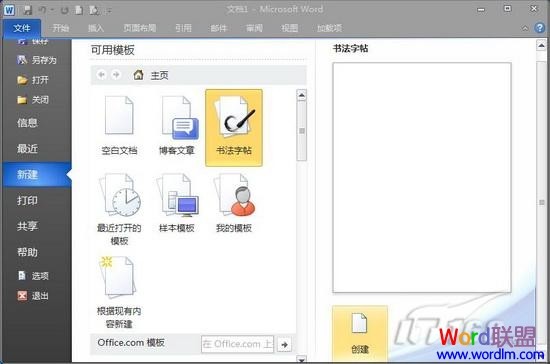This screenshot has height=364, width=550.
Task: Click the 主页 home breadcrumb text
Action: click(x=159, y=75)
